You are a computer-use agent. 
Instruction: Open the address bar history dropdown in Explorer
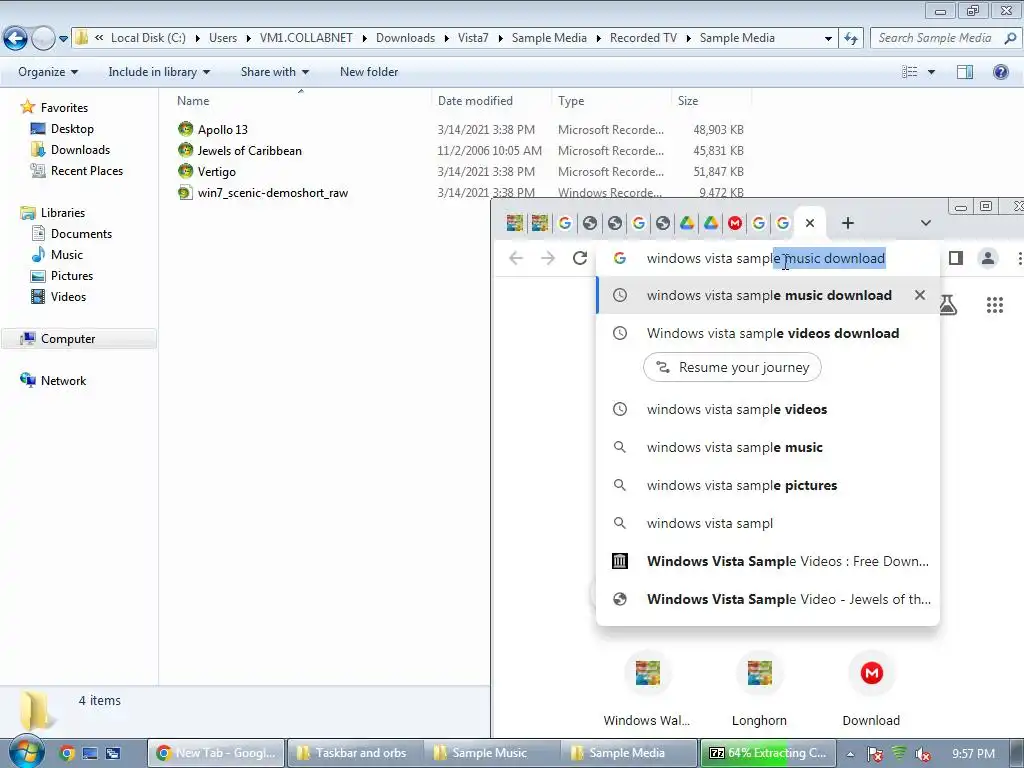[828, 38]
